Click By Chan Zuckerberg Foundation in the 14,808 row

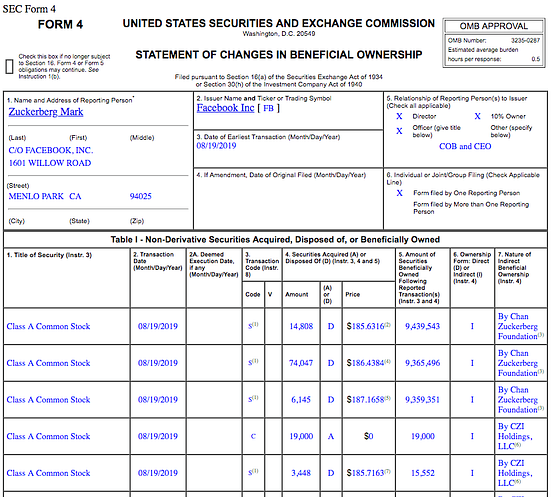[x=521, y=326]
